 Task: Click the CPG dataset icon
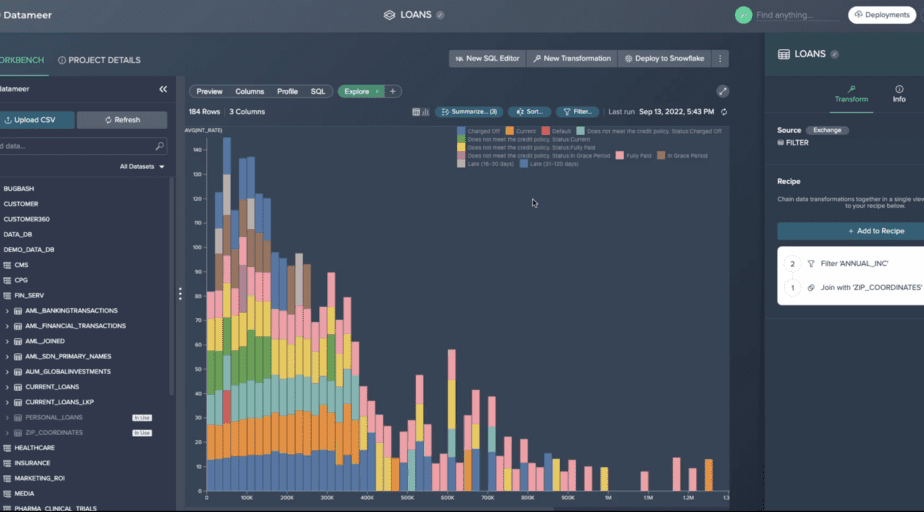7,280
